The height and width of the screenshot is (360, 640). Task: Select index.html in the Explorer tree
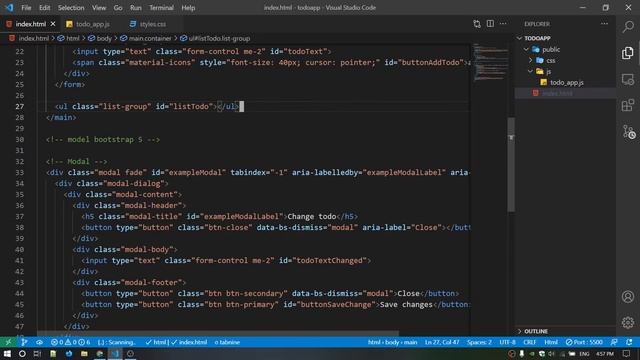pos(557,93)
